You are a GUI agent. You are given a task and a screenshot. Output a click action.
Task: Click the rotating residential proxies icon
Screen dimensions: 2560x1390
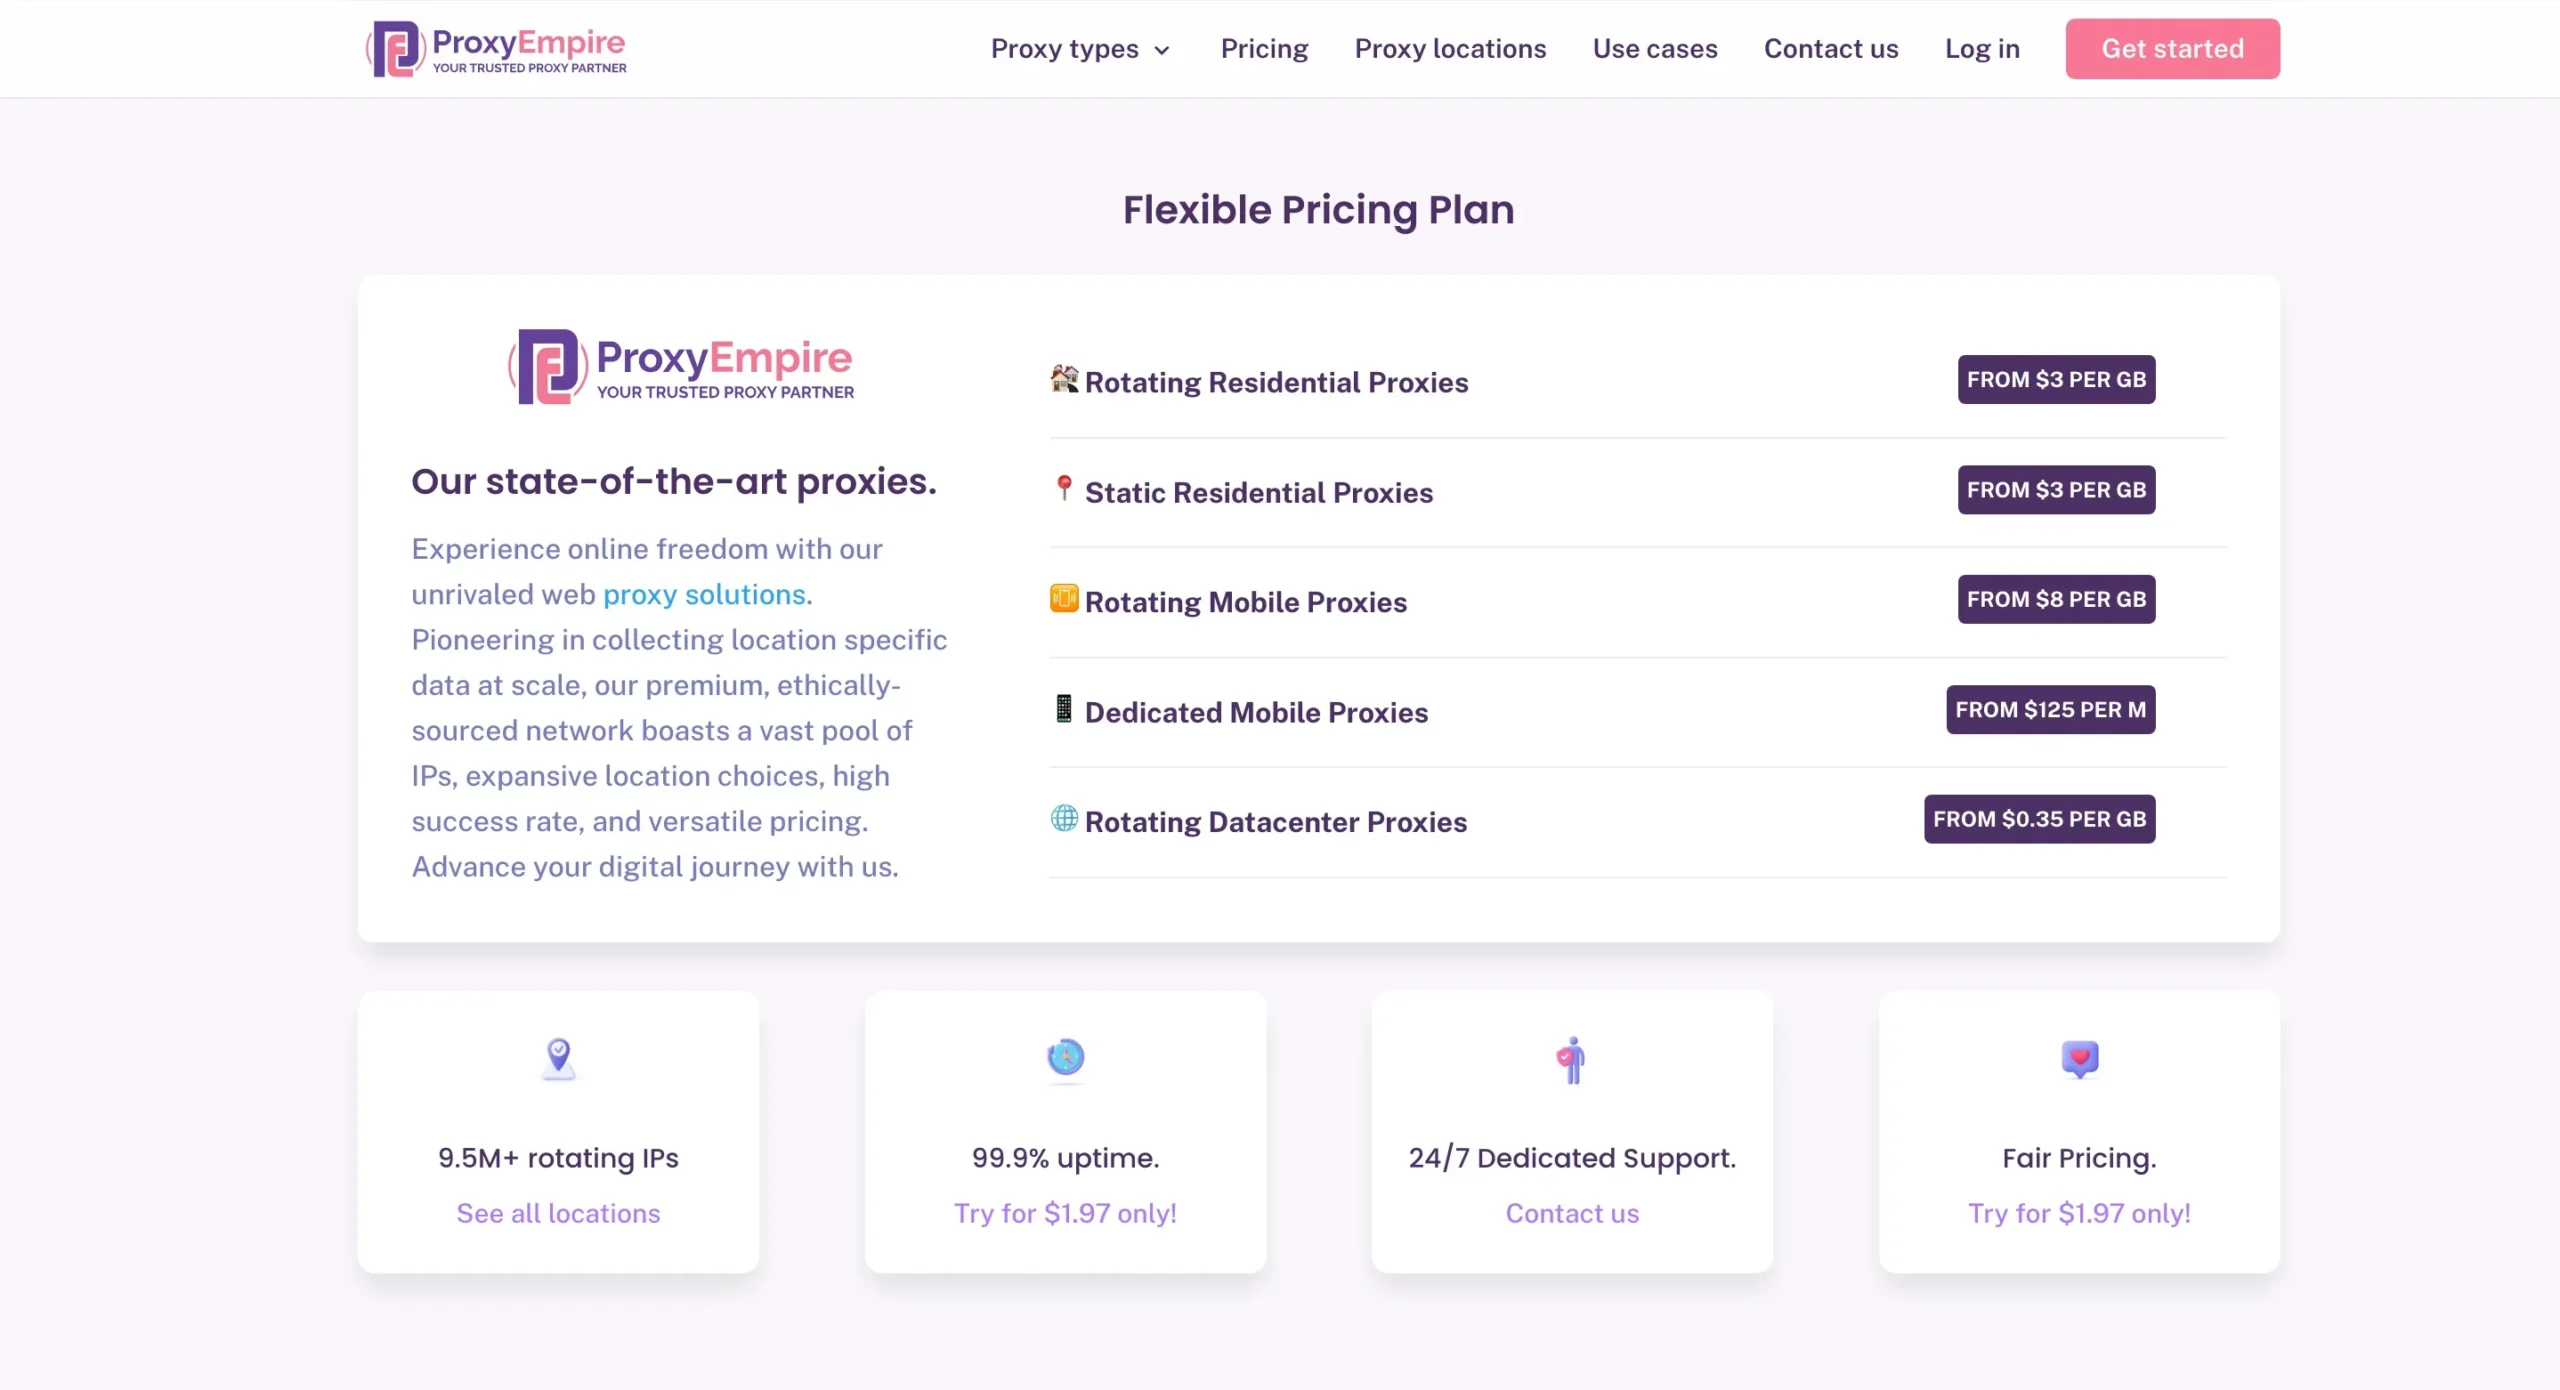1063,378
